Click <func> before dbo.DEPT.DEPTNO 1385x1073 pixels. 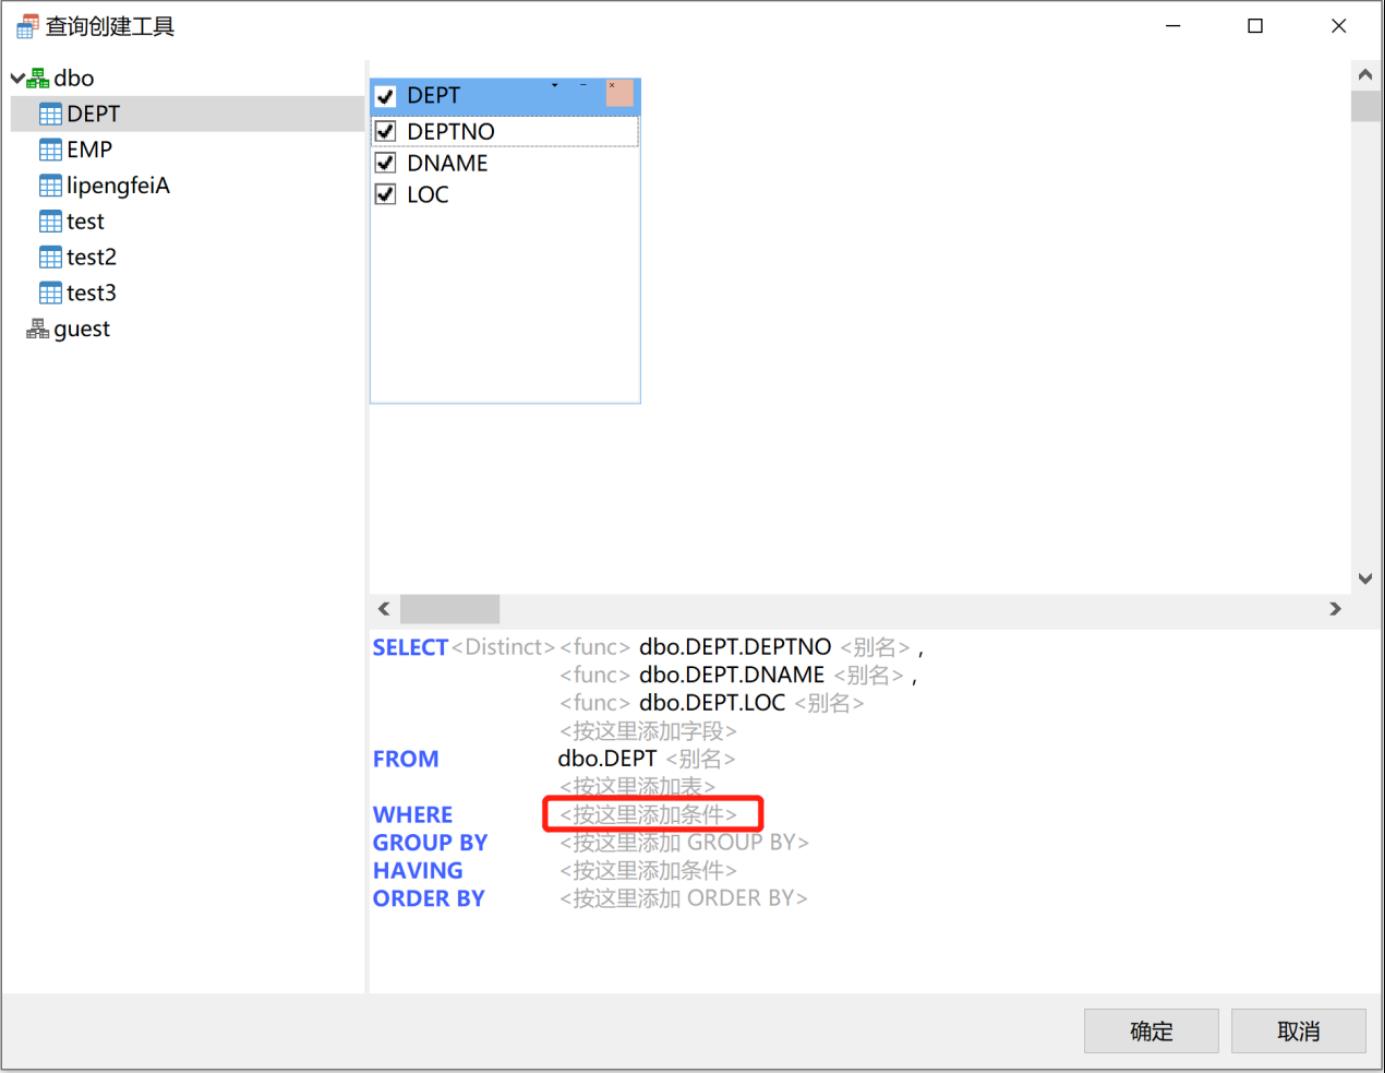595,647
